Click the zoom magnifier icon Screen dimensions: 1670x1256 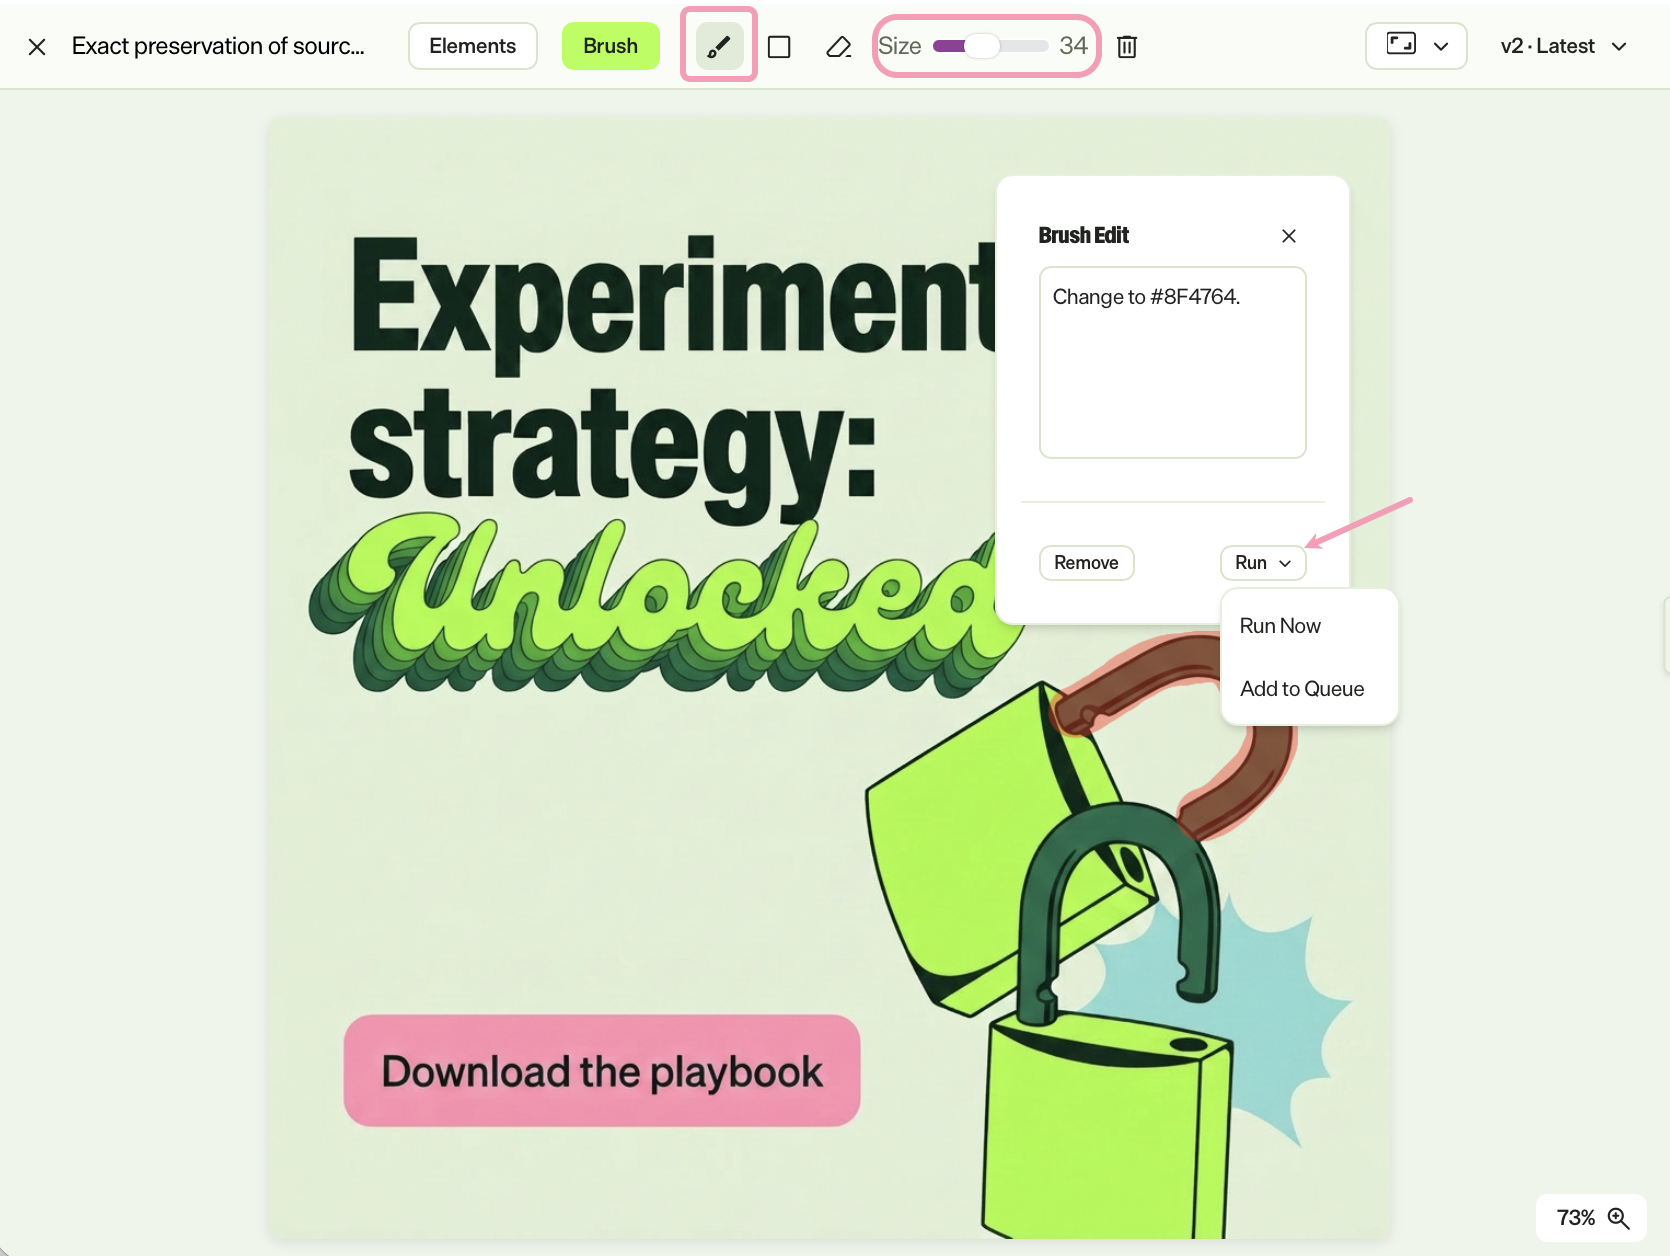pyautogui.click(x=1618, y=1218)
